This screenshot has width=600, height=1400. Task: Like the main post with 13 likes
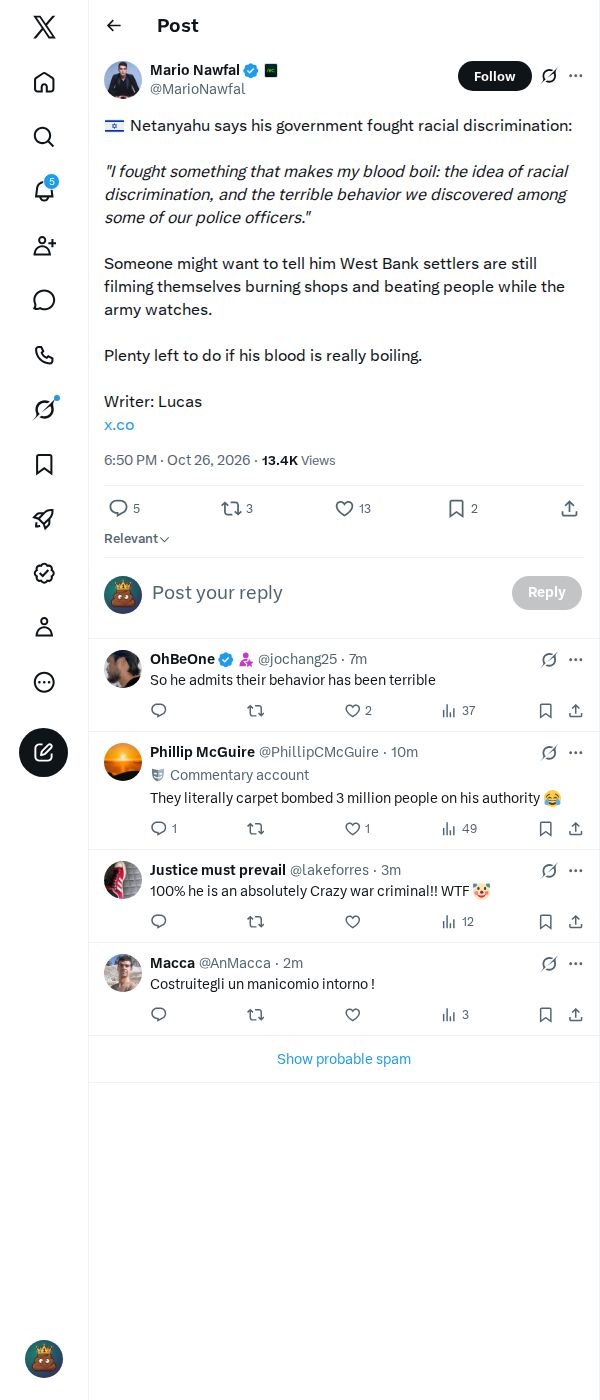[x=353, y=509]
